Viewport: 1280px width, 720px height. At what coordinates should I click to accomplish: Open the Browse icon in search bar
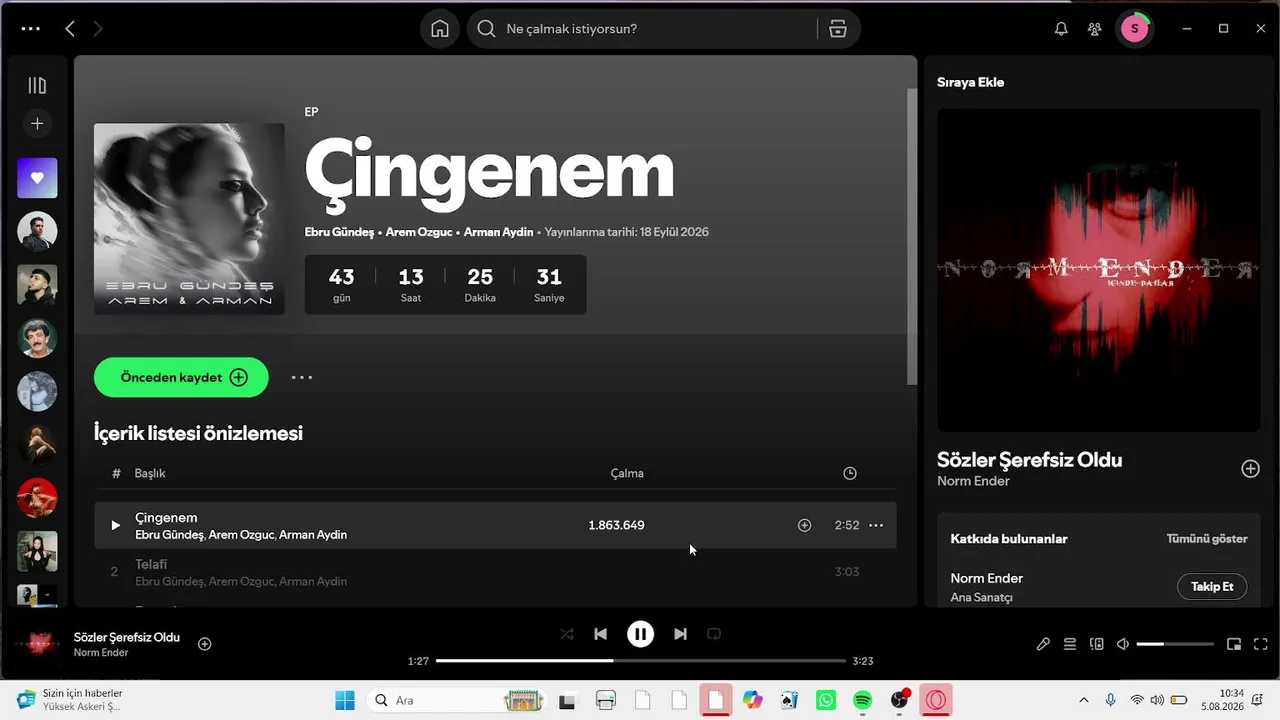click(838, 29)
